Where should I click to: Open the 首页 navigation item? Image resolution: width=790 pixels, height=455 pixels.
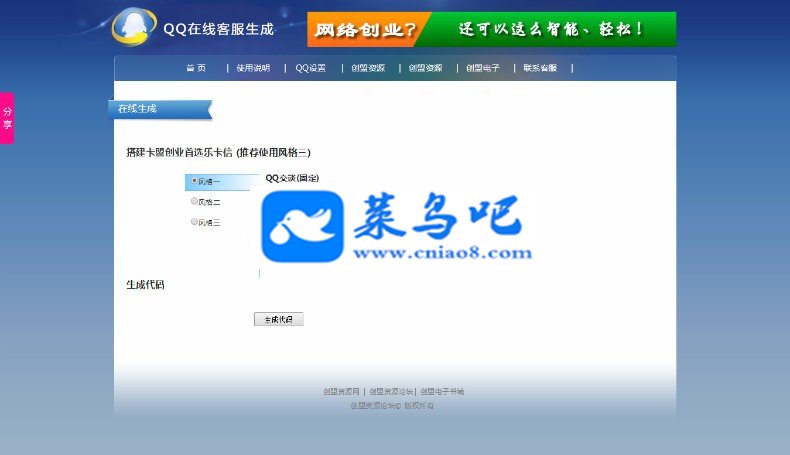(x=196, y=68)
